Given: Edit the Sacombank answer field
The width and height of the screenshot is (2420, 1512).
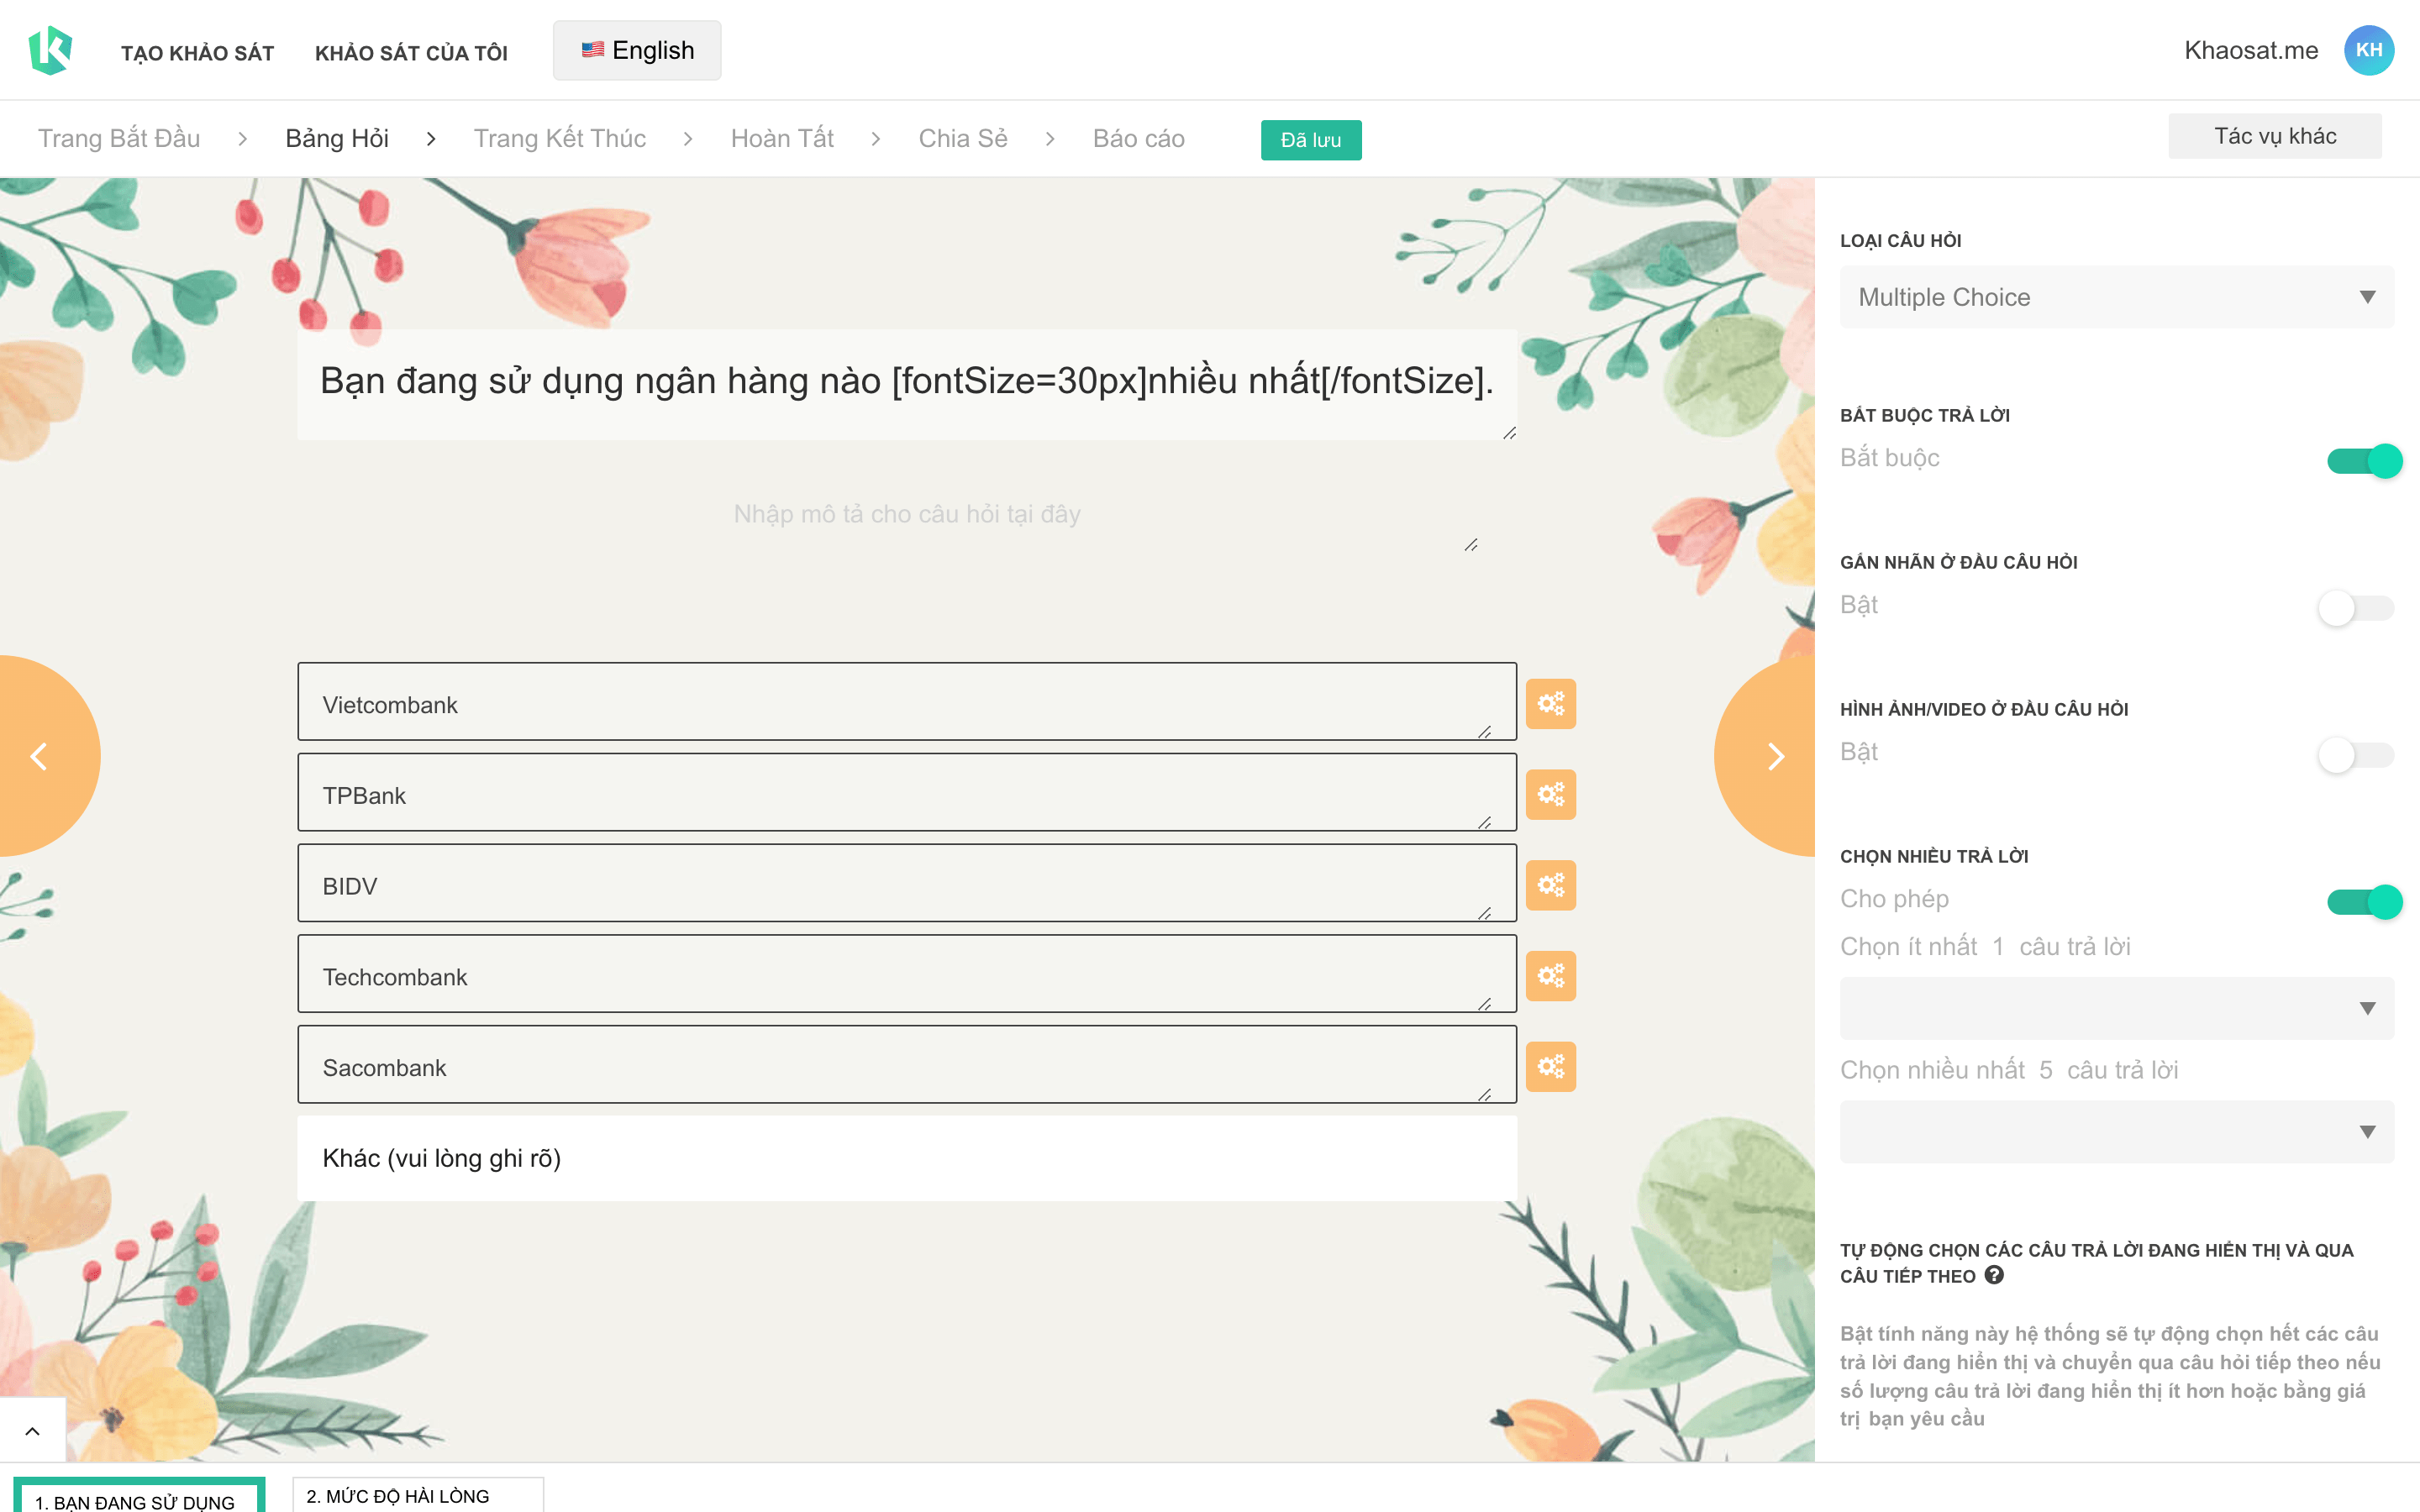Looking at the screenshot, I should pos(907,1065).
